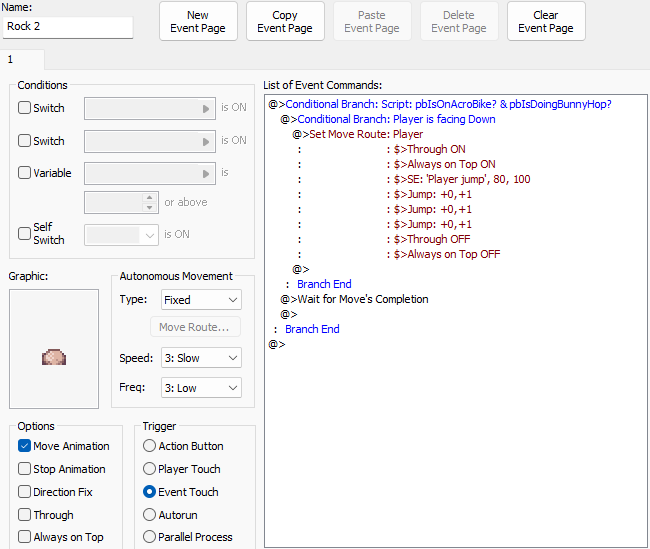The height and width of the screenshot is (549, 650).
Task: Select empty '@>' line under Always on Top OFF
Action: [x=301, y=269]
